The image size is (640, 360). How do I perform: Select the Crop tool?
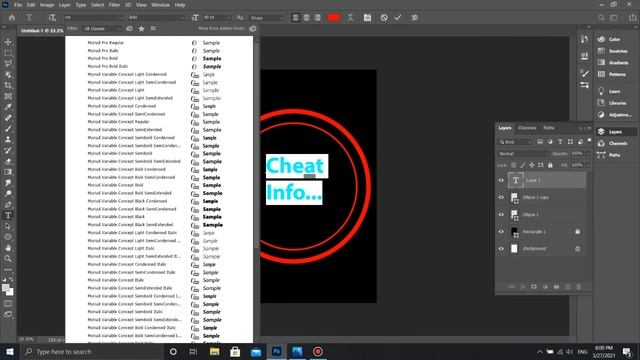(8, 85)
